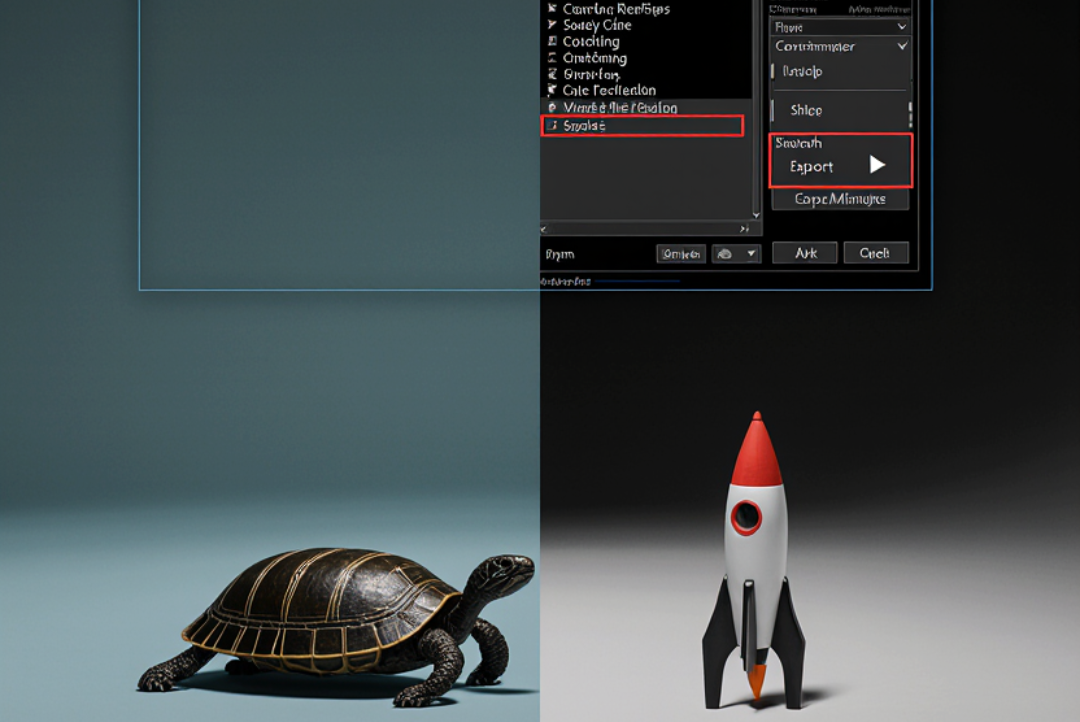Expand the Container dropdown
1080x722 pixels.
(x=838, y=46)
